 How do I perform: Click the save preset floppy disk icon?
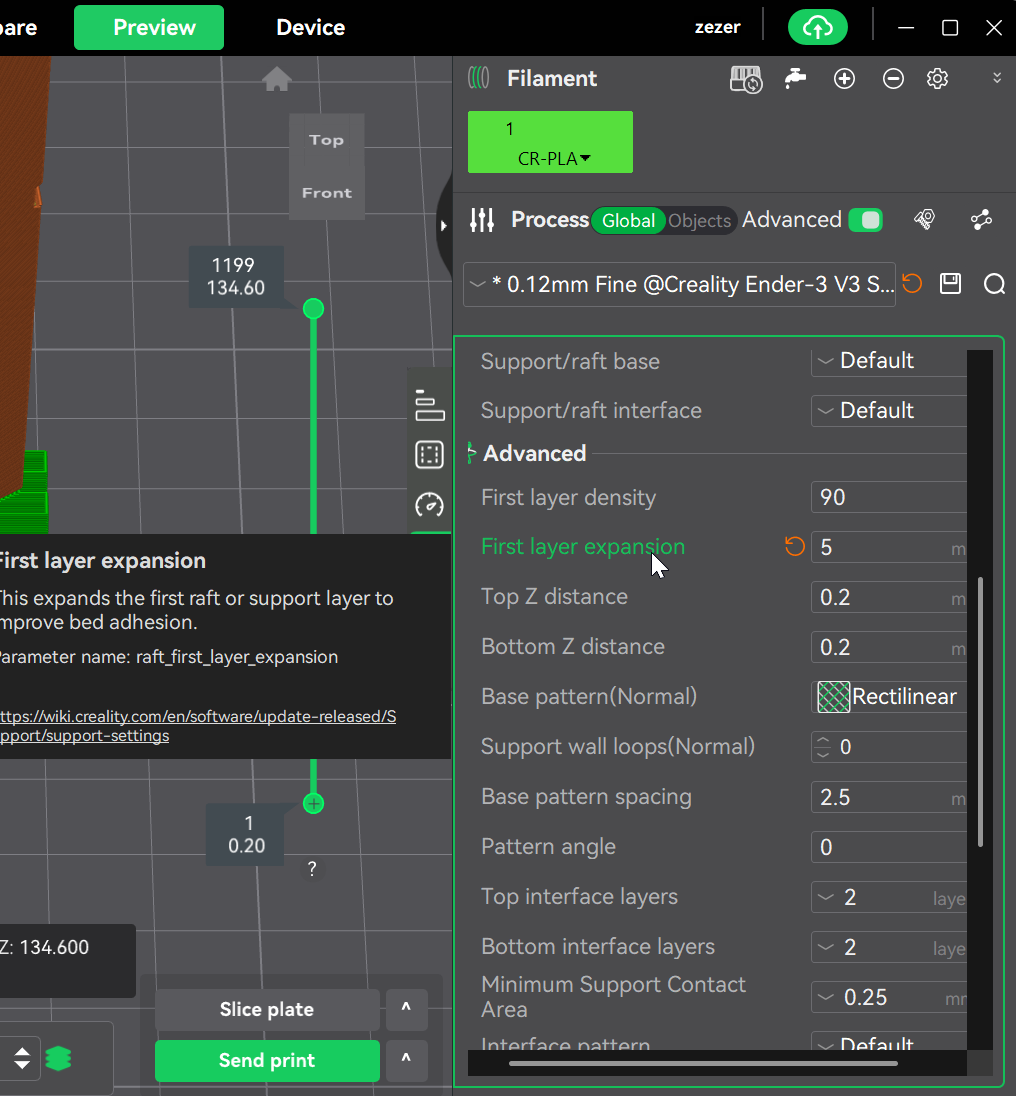click(950, 284)
